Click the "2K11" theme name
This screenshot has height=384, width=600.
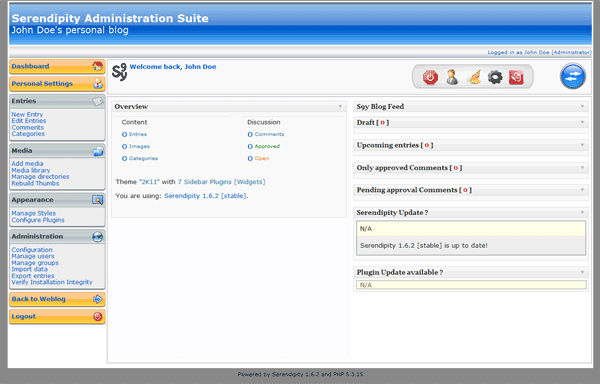point(149,182)
